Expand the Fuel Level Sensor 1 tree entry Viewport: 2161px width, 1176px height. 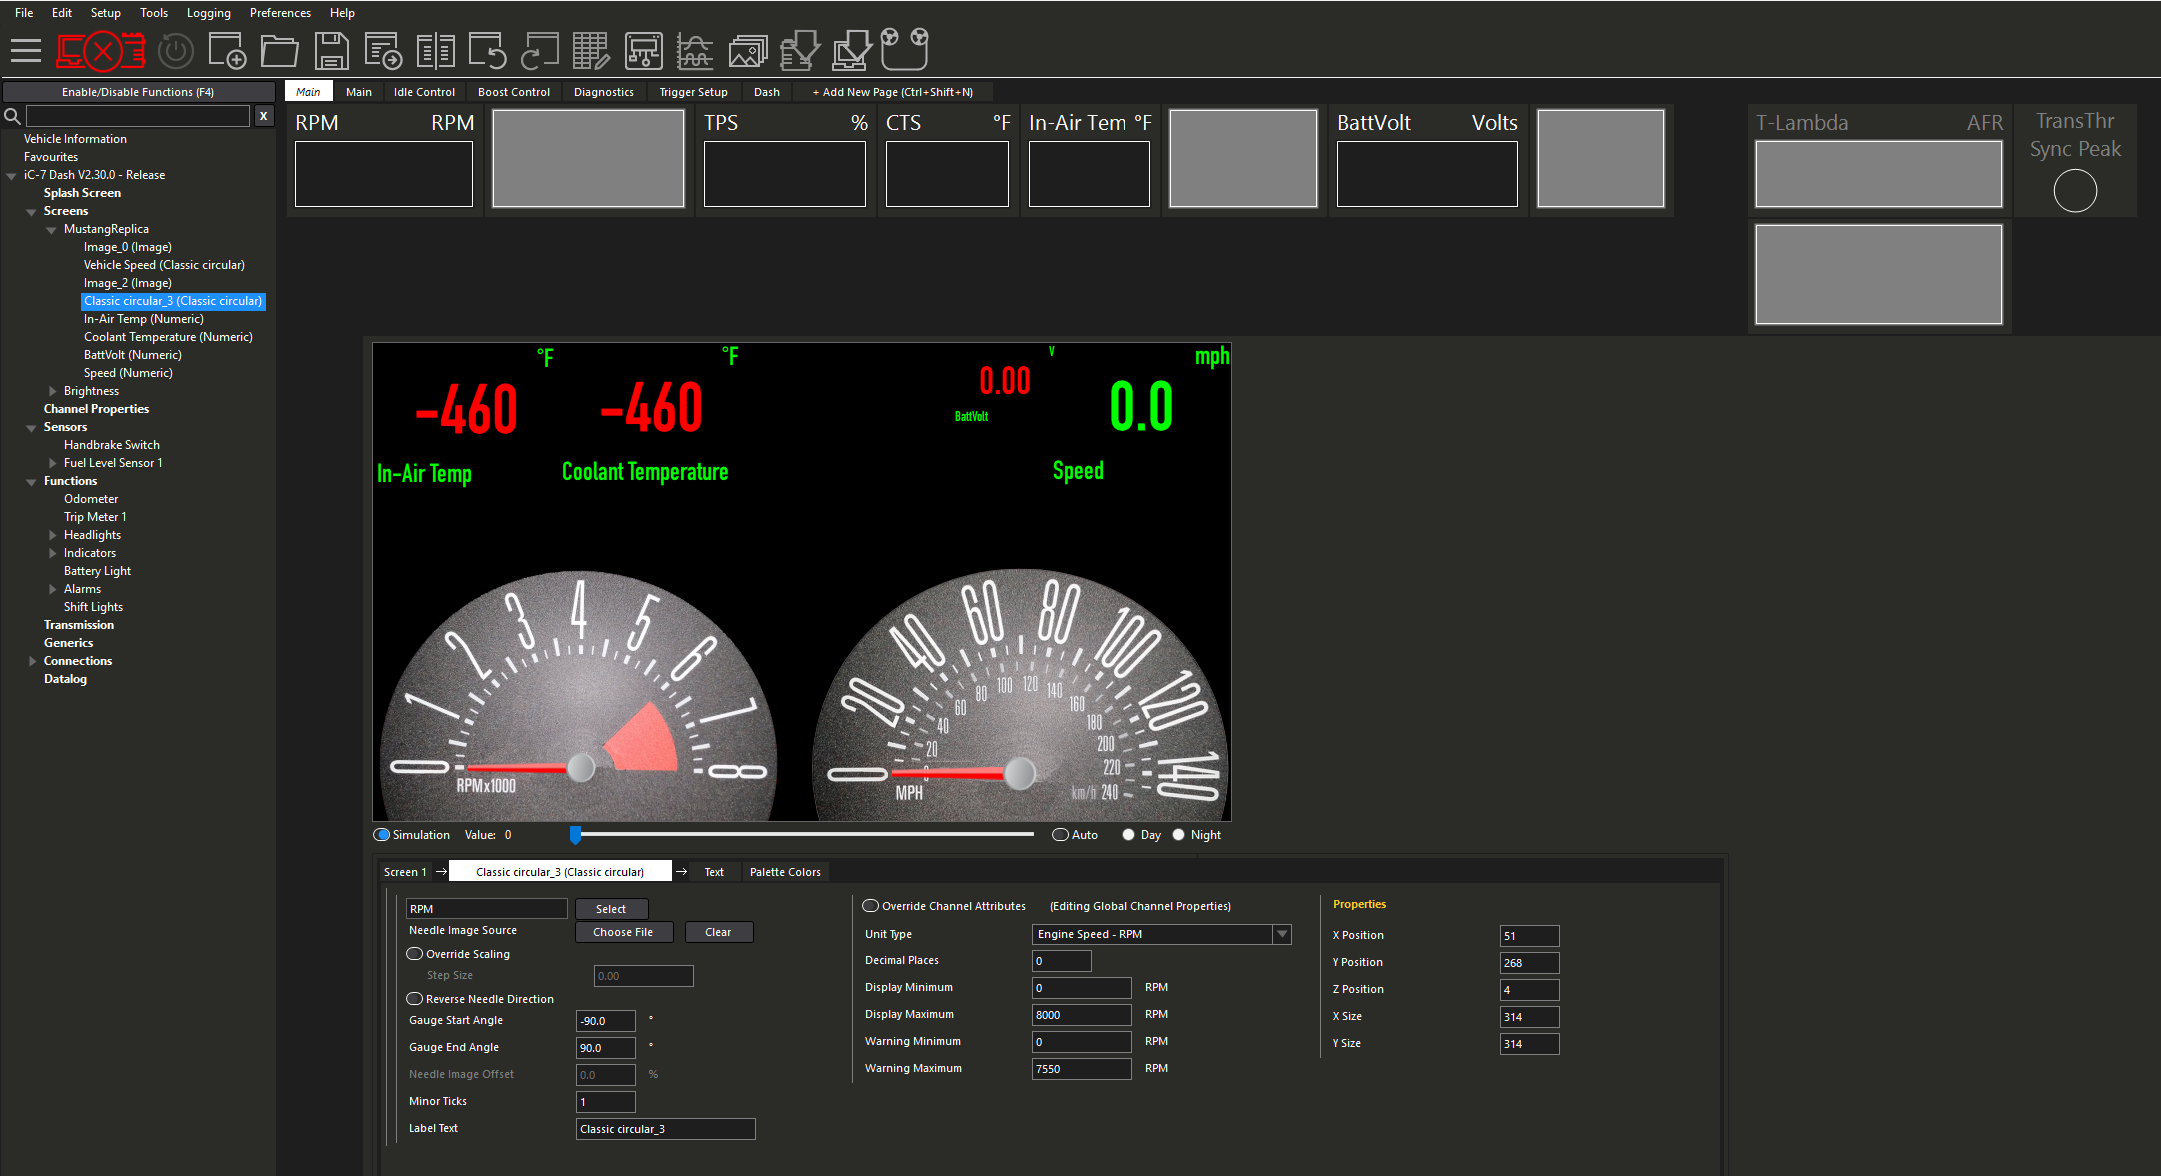pyautogui.click(x=52, y=462)
